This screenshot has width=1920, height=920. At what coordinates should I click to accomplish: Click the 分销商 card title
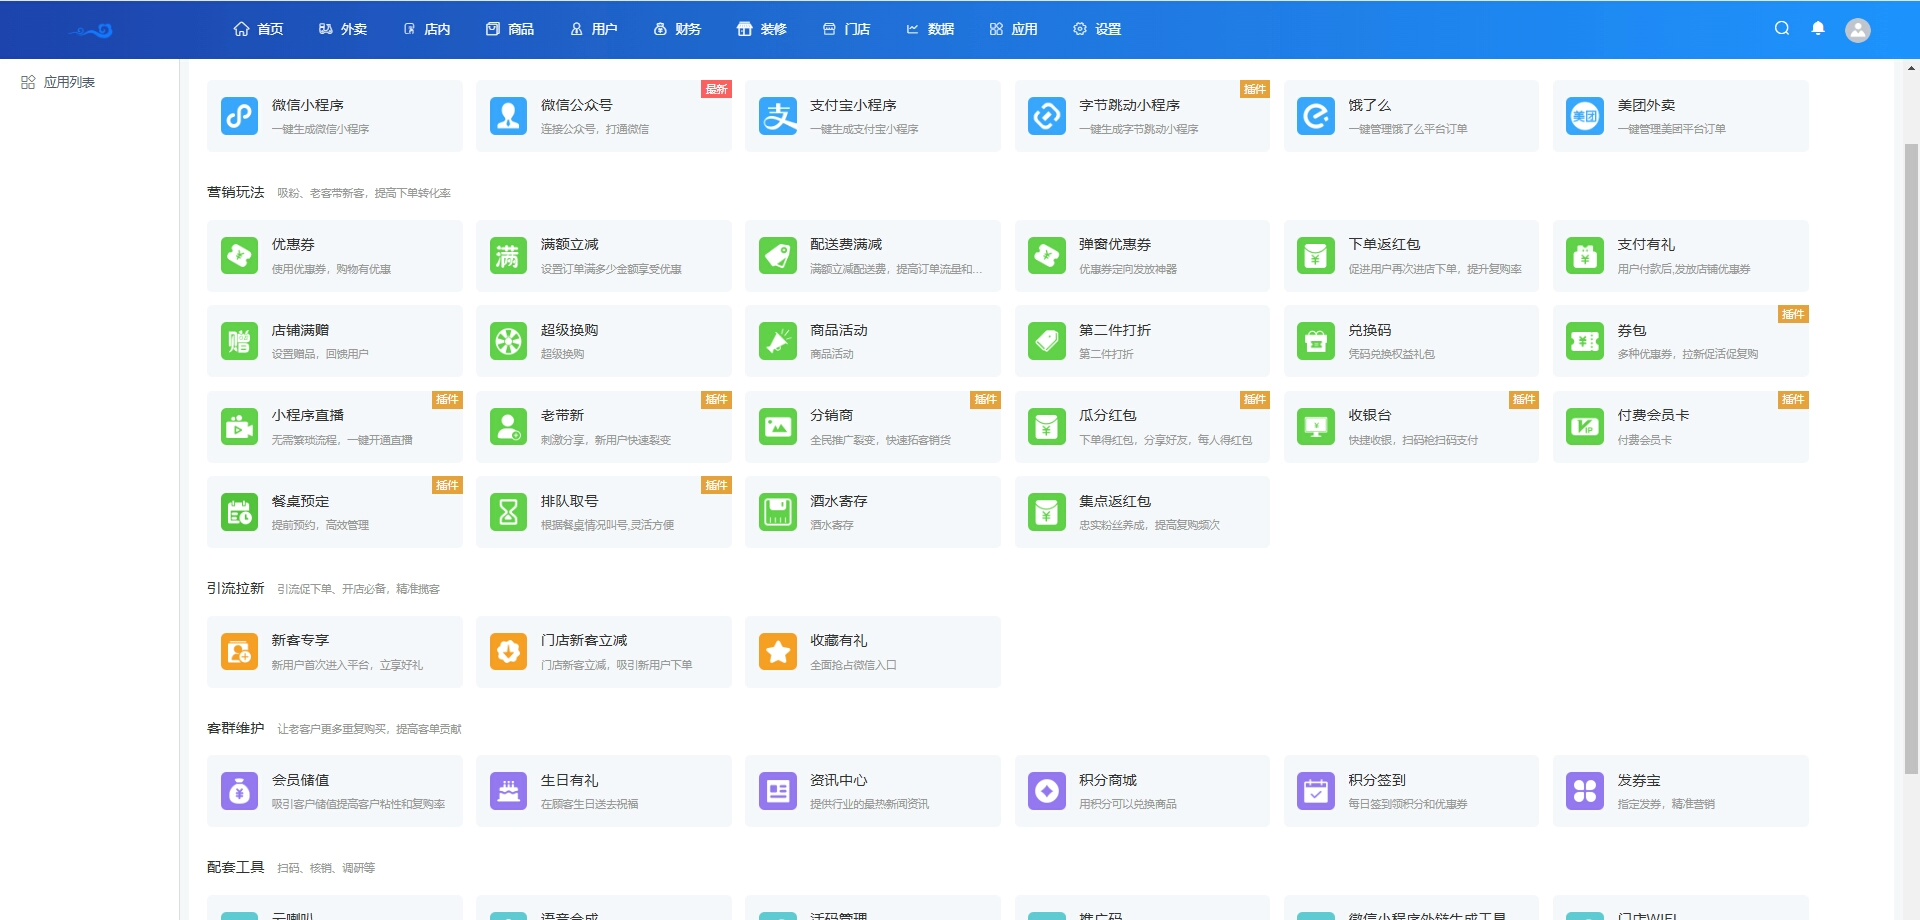pos(831,415)
